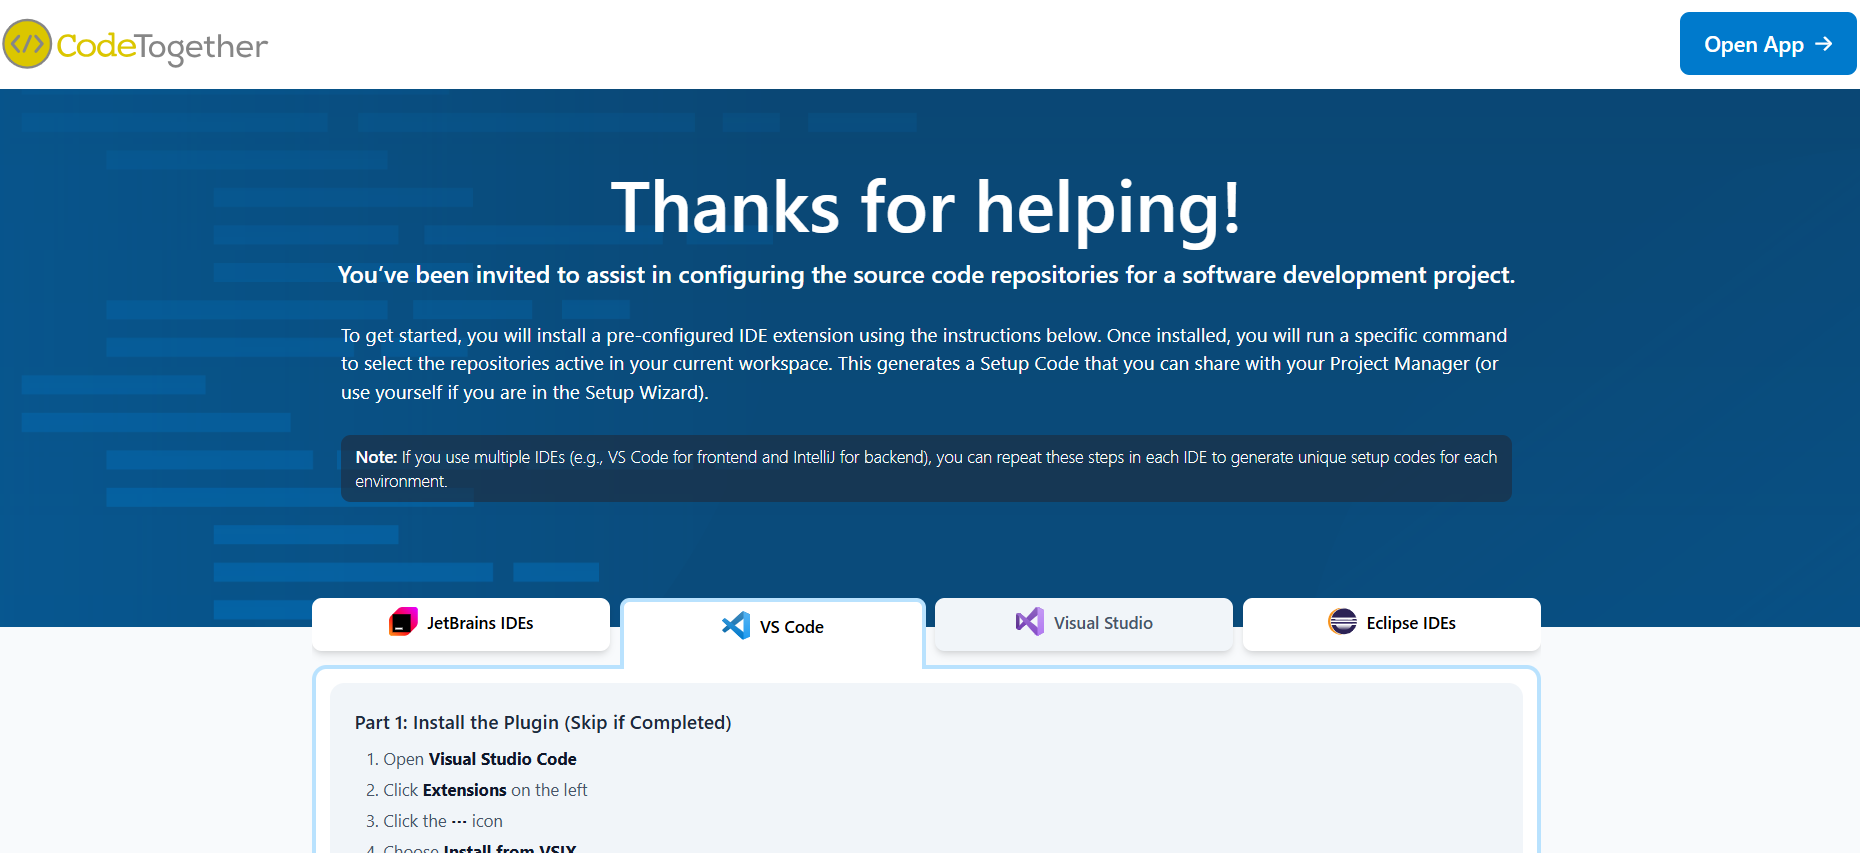1860x853 pixels.
Task: Click the VS Code logo icon
Action: click(x=736, y=626)
